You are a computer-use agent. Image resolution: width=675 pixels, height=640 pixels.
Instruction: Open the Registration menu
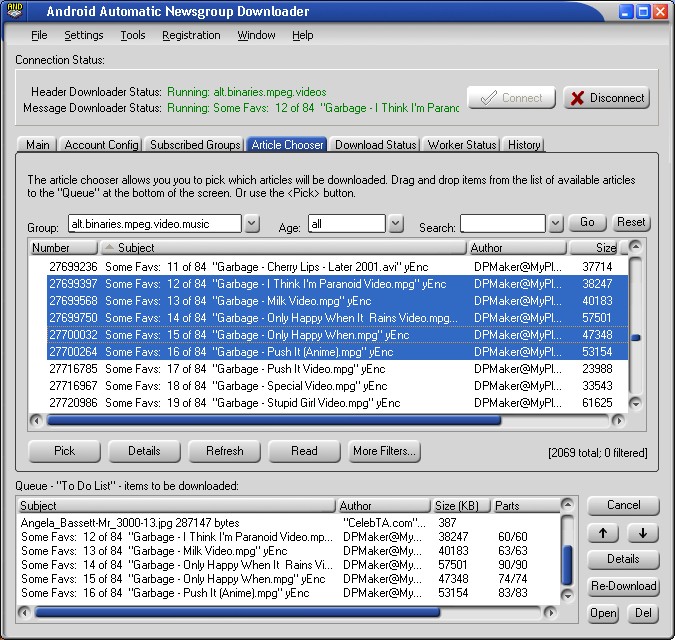(x=191, y=35)
